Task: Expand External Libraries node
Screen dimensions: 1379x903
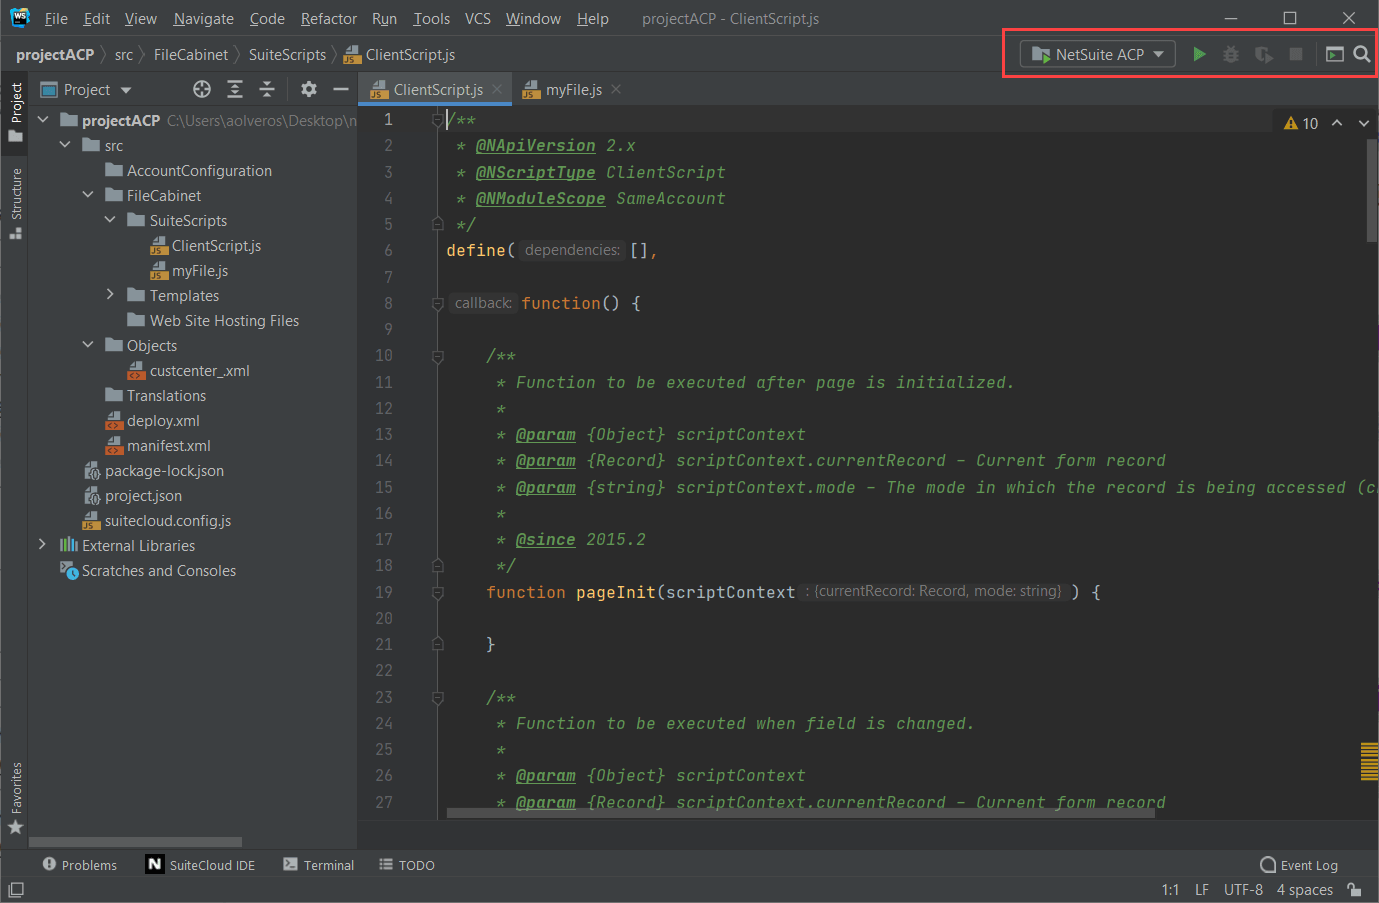Action: tap(42, 545)
